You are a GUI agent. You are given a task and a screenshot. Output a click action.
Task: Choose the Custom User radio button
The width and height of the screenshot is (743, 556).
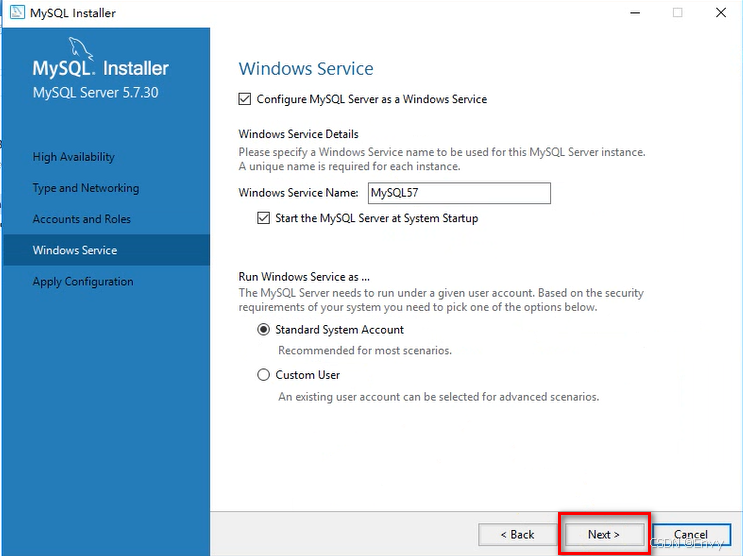coord(263,375)
